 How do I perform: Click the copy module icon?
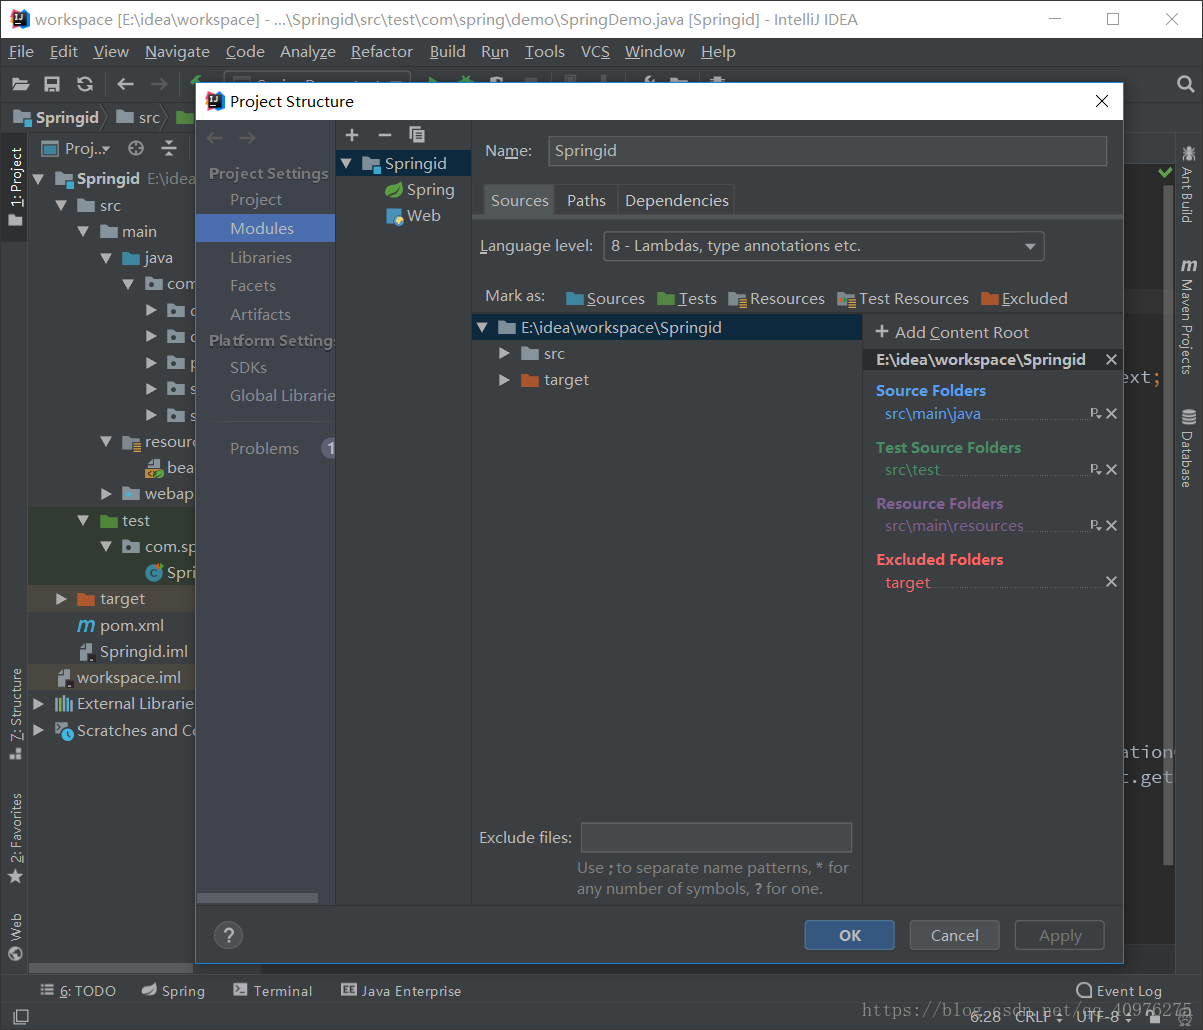tap(417, 135)
